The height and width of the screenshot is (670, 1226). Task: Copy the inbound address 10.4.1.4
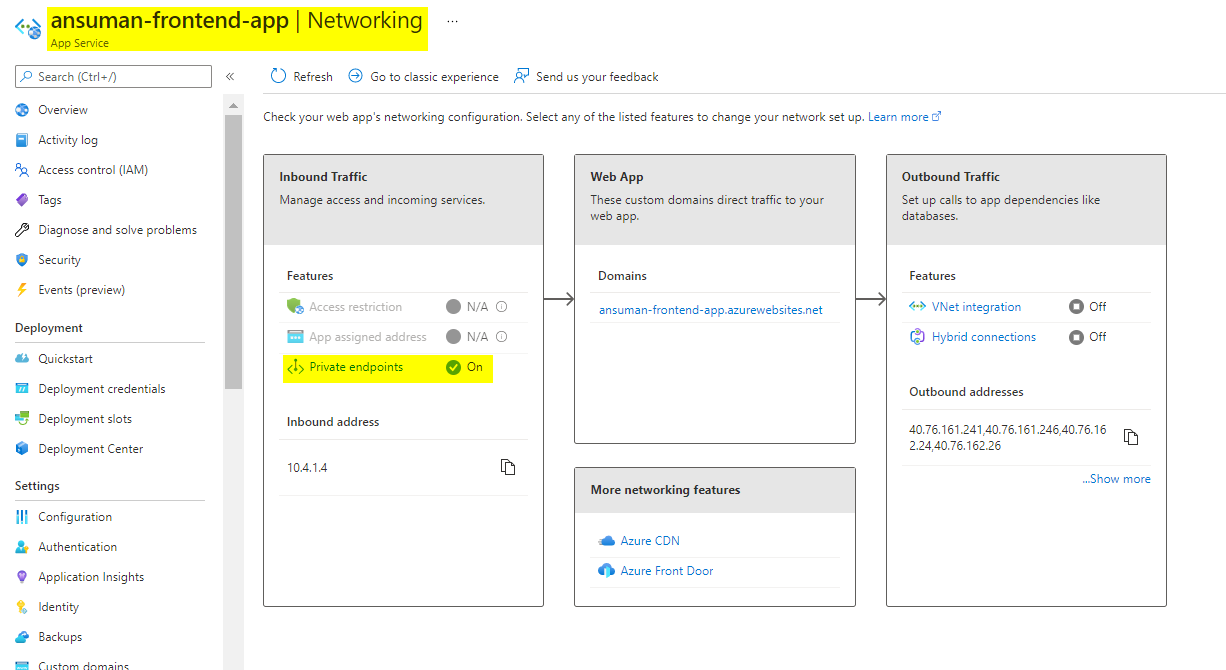(x=508, y=467)
